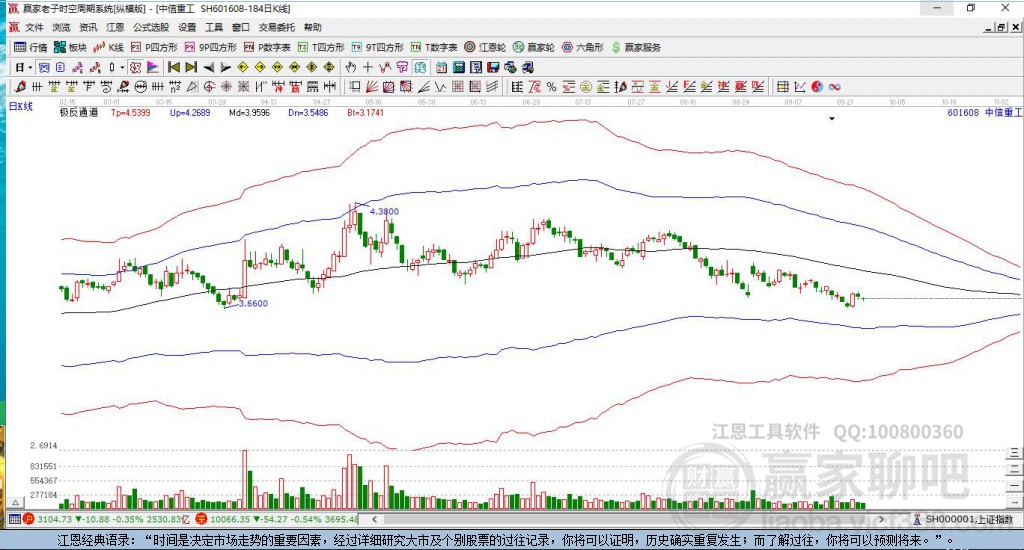Open the 9T四方形 tool
Image resolution: width=1024 pixels, height=550 pixels.
(377, 47)
